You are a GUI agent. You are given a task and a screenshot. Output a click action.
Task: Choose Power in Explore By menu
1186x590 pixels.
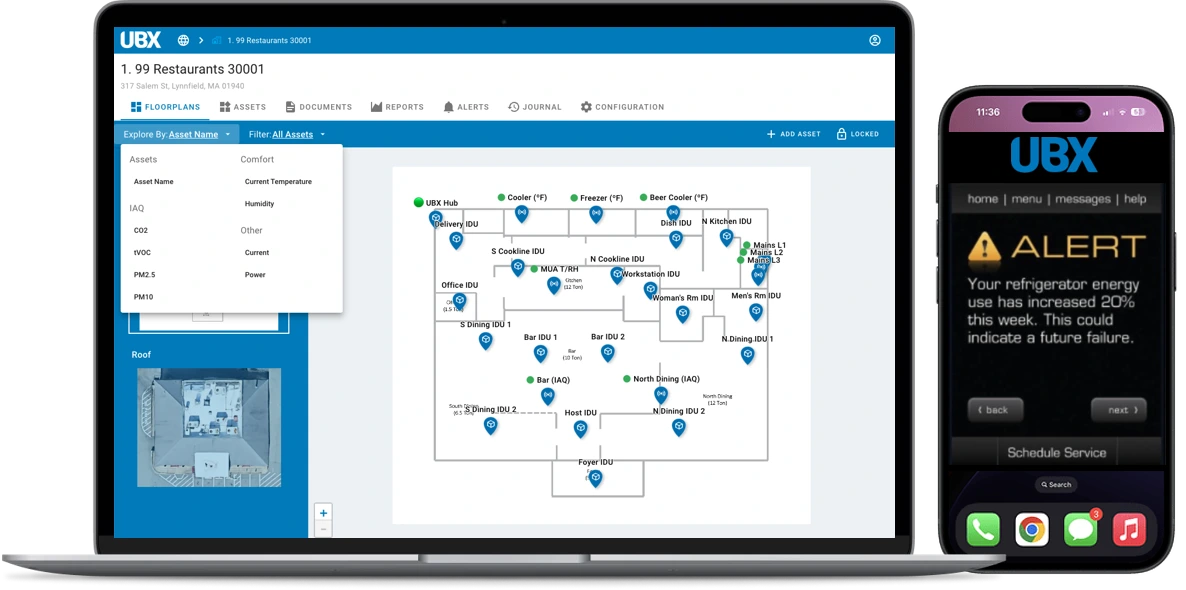[x=255, y=275]
